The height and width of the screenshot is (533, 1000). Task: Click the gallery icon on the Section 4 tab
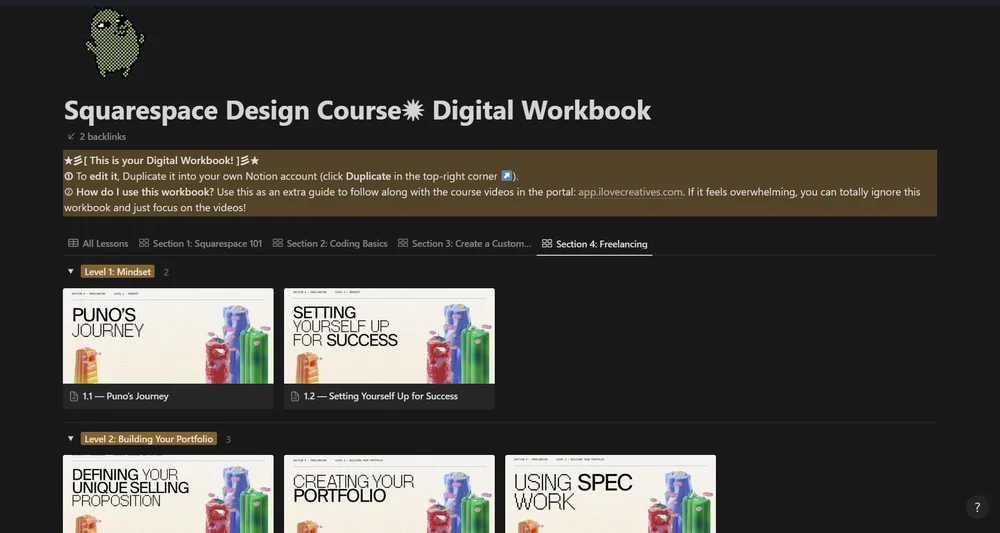click(x=547, y=244)
